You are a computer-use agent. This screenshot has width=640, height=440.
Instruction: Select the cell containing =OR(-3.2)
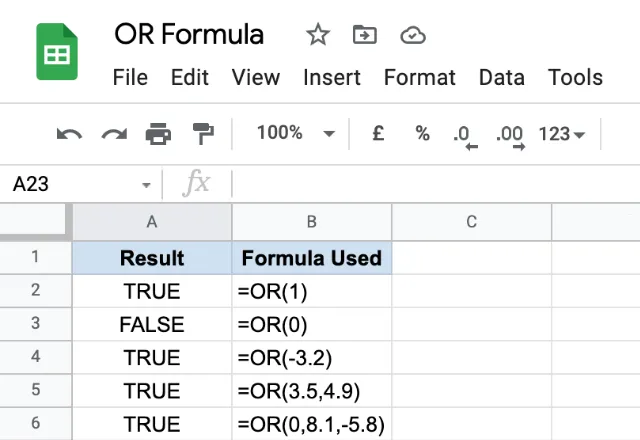coord(311,358)
